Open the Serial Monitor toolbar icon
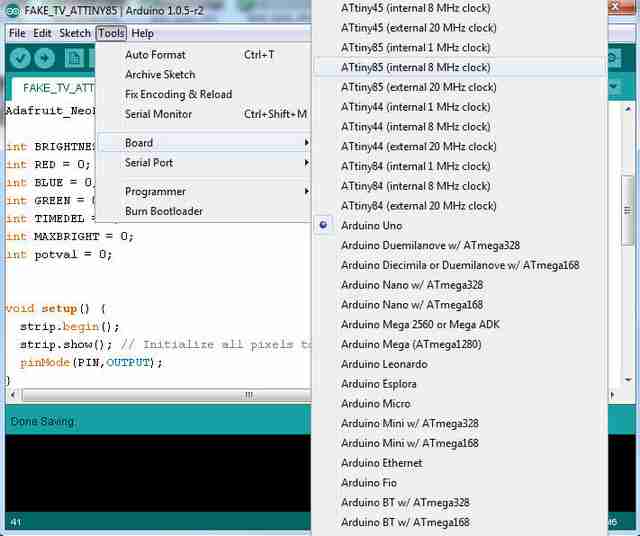This screenshot has height=536, width=640. (613, 58)
